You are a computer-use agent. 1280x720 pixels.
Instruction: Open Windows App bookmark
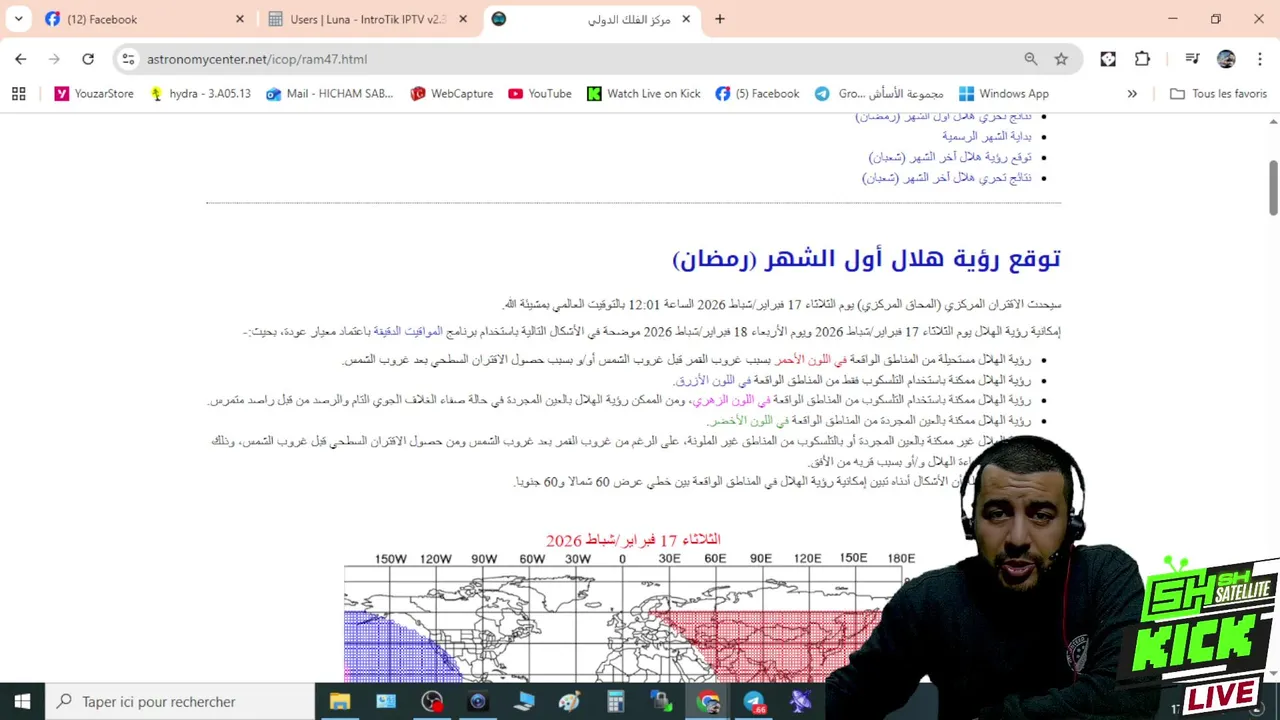pyautogui.click(x=1003, y=93)
